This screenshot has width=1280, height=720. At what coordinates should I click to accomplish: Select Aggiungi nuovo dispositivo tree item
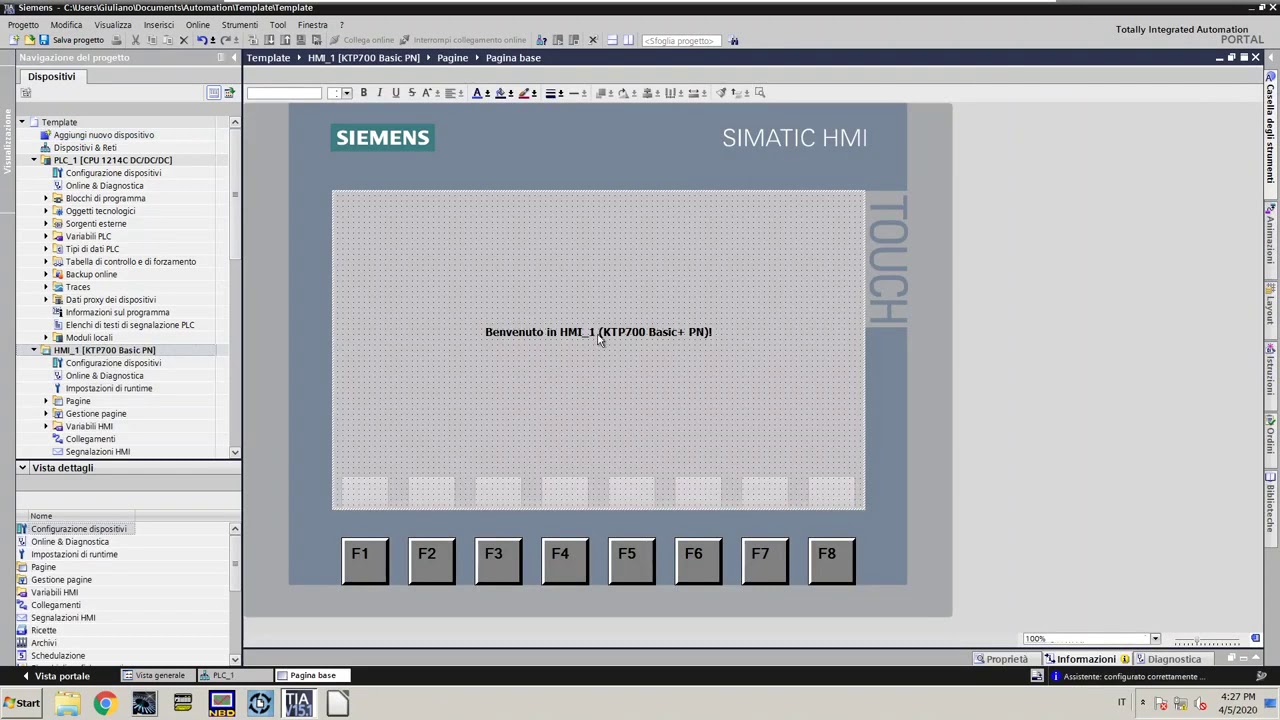coord(103,135)
